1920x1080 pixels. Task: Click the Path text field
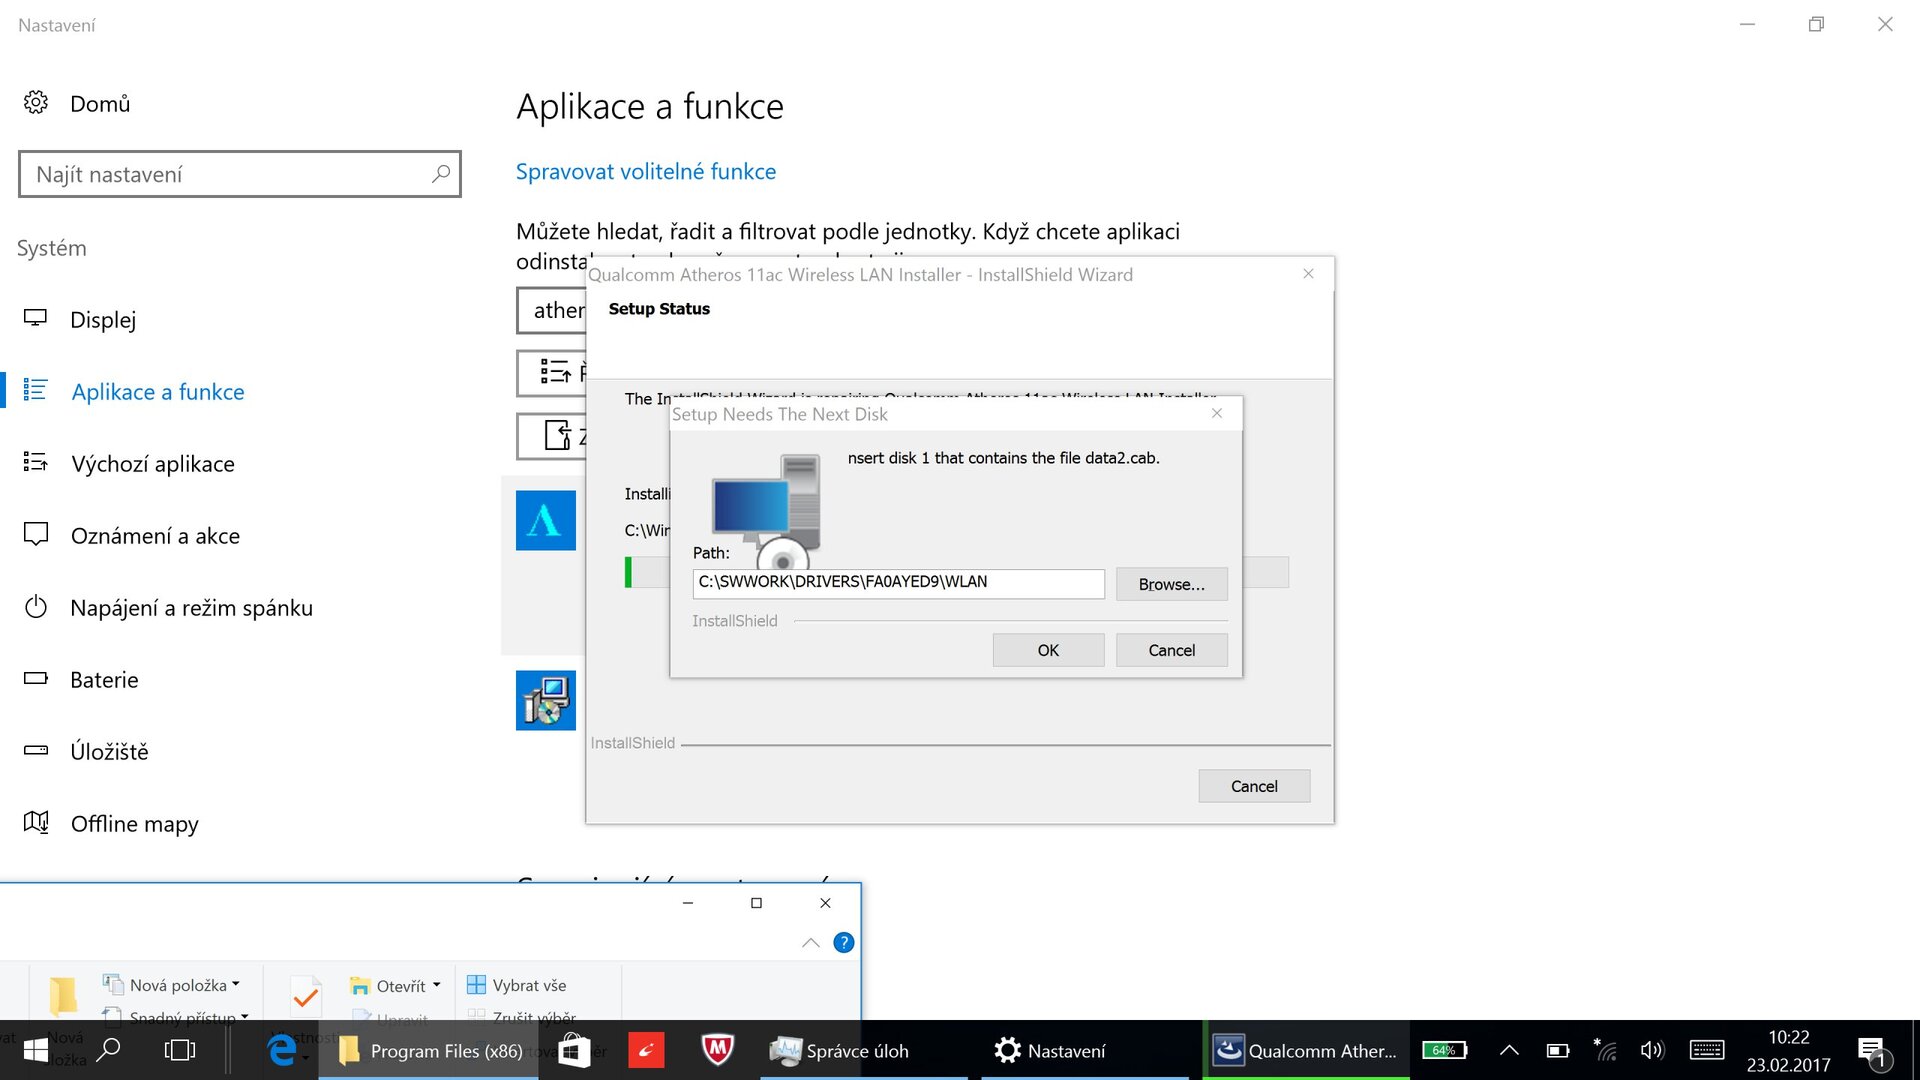click(897, 583)
